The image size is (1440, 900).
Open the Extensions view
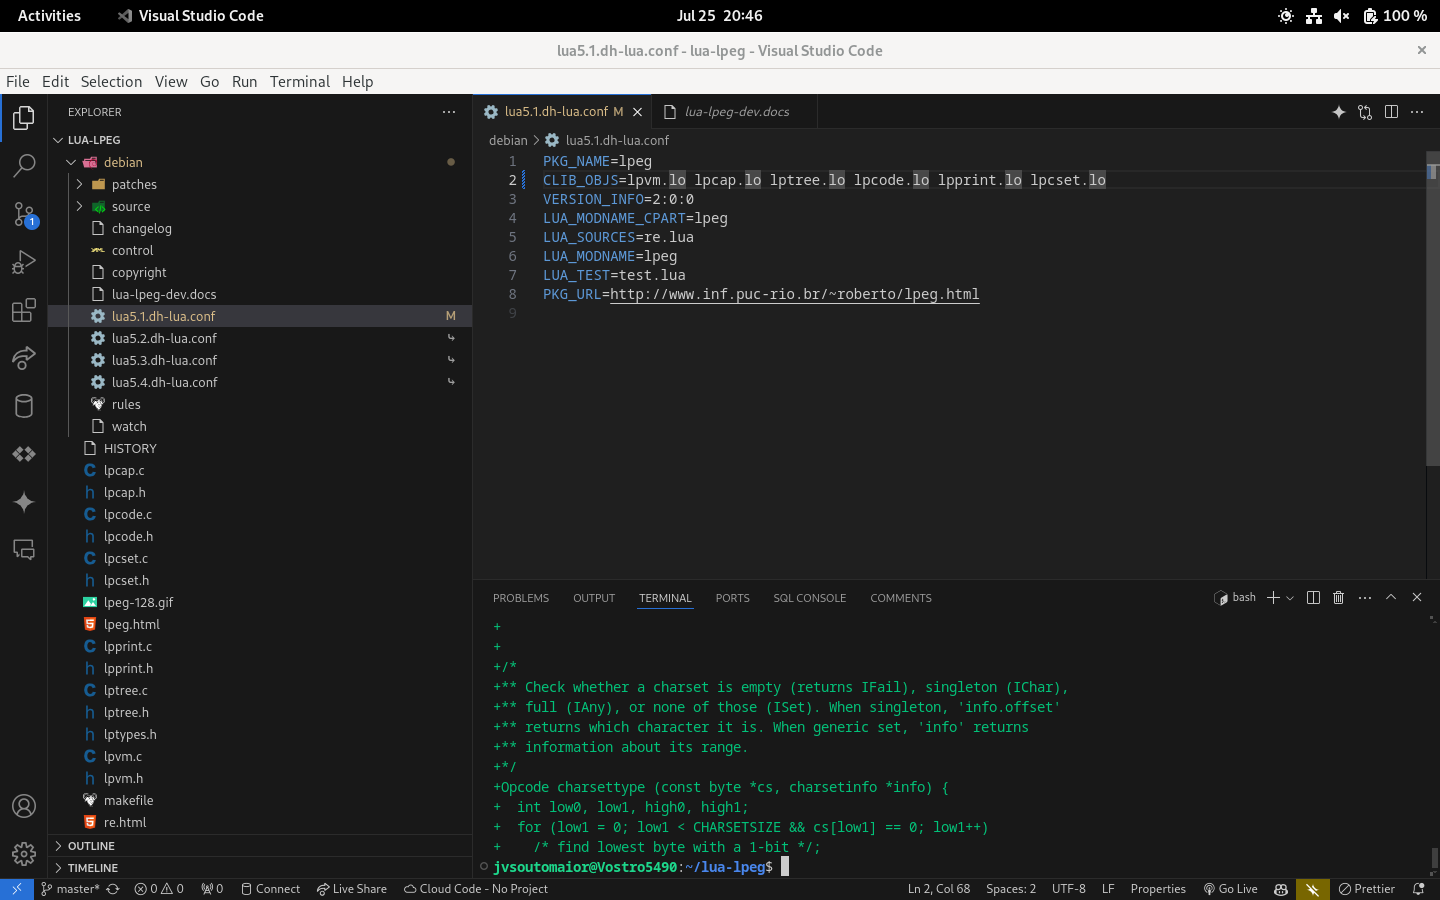[24, 310]
